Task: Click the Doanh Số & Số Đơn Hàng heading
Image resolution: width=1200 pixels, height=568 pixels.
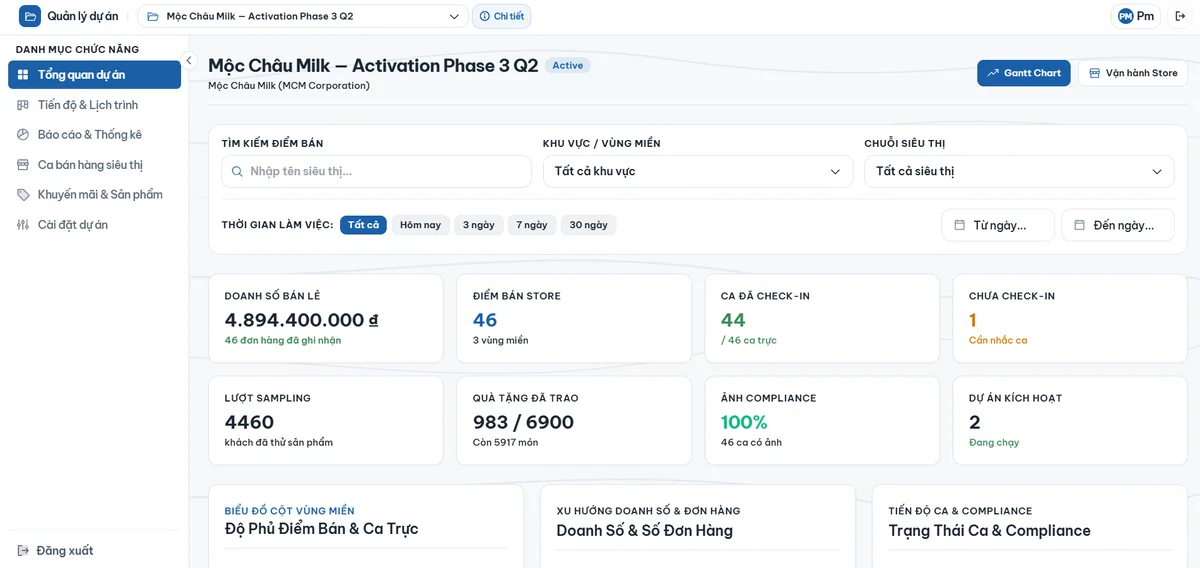Action: click(x=644, y=530)
